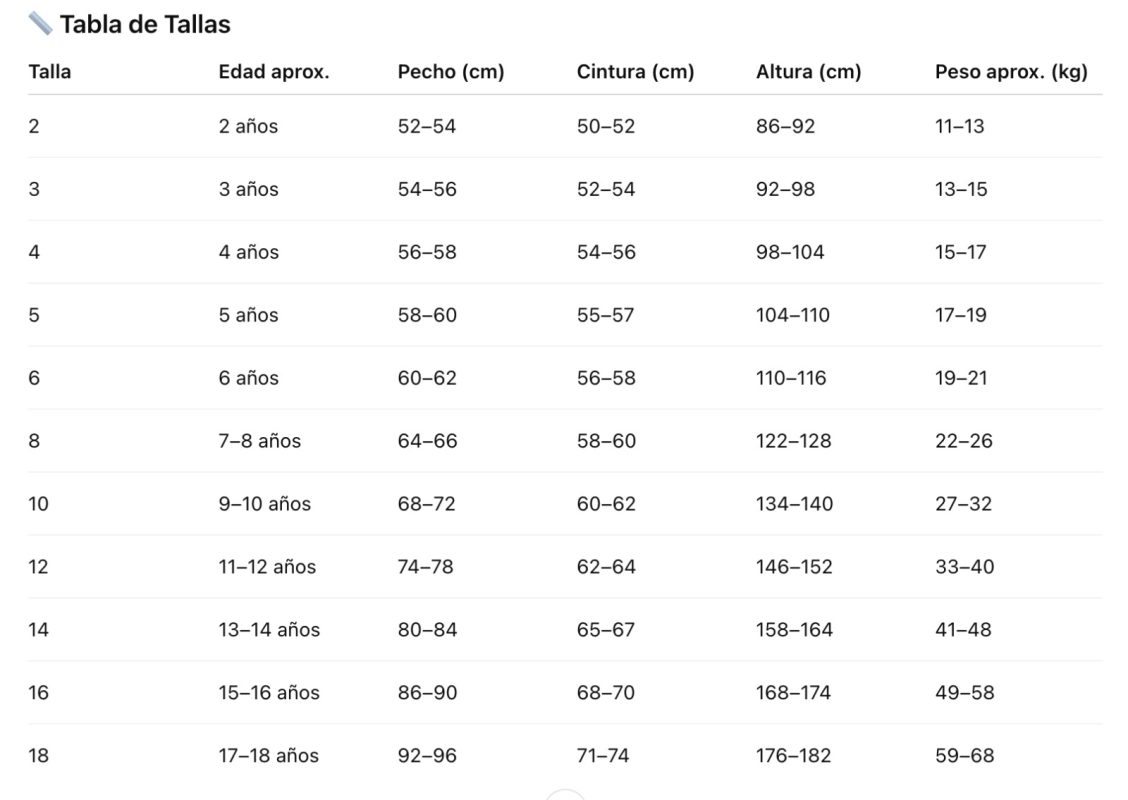Select the size 16 cell in Talla column
Screen dimensions: 1128x800
tap(38, 693)
